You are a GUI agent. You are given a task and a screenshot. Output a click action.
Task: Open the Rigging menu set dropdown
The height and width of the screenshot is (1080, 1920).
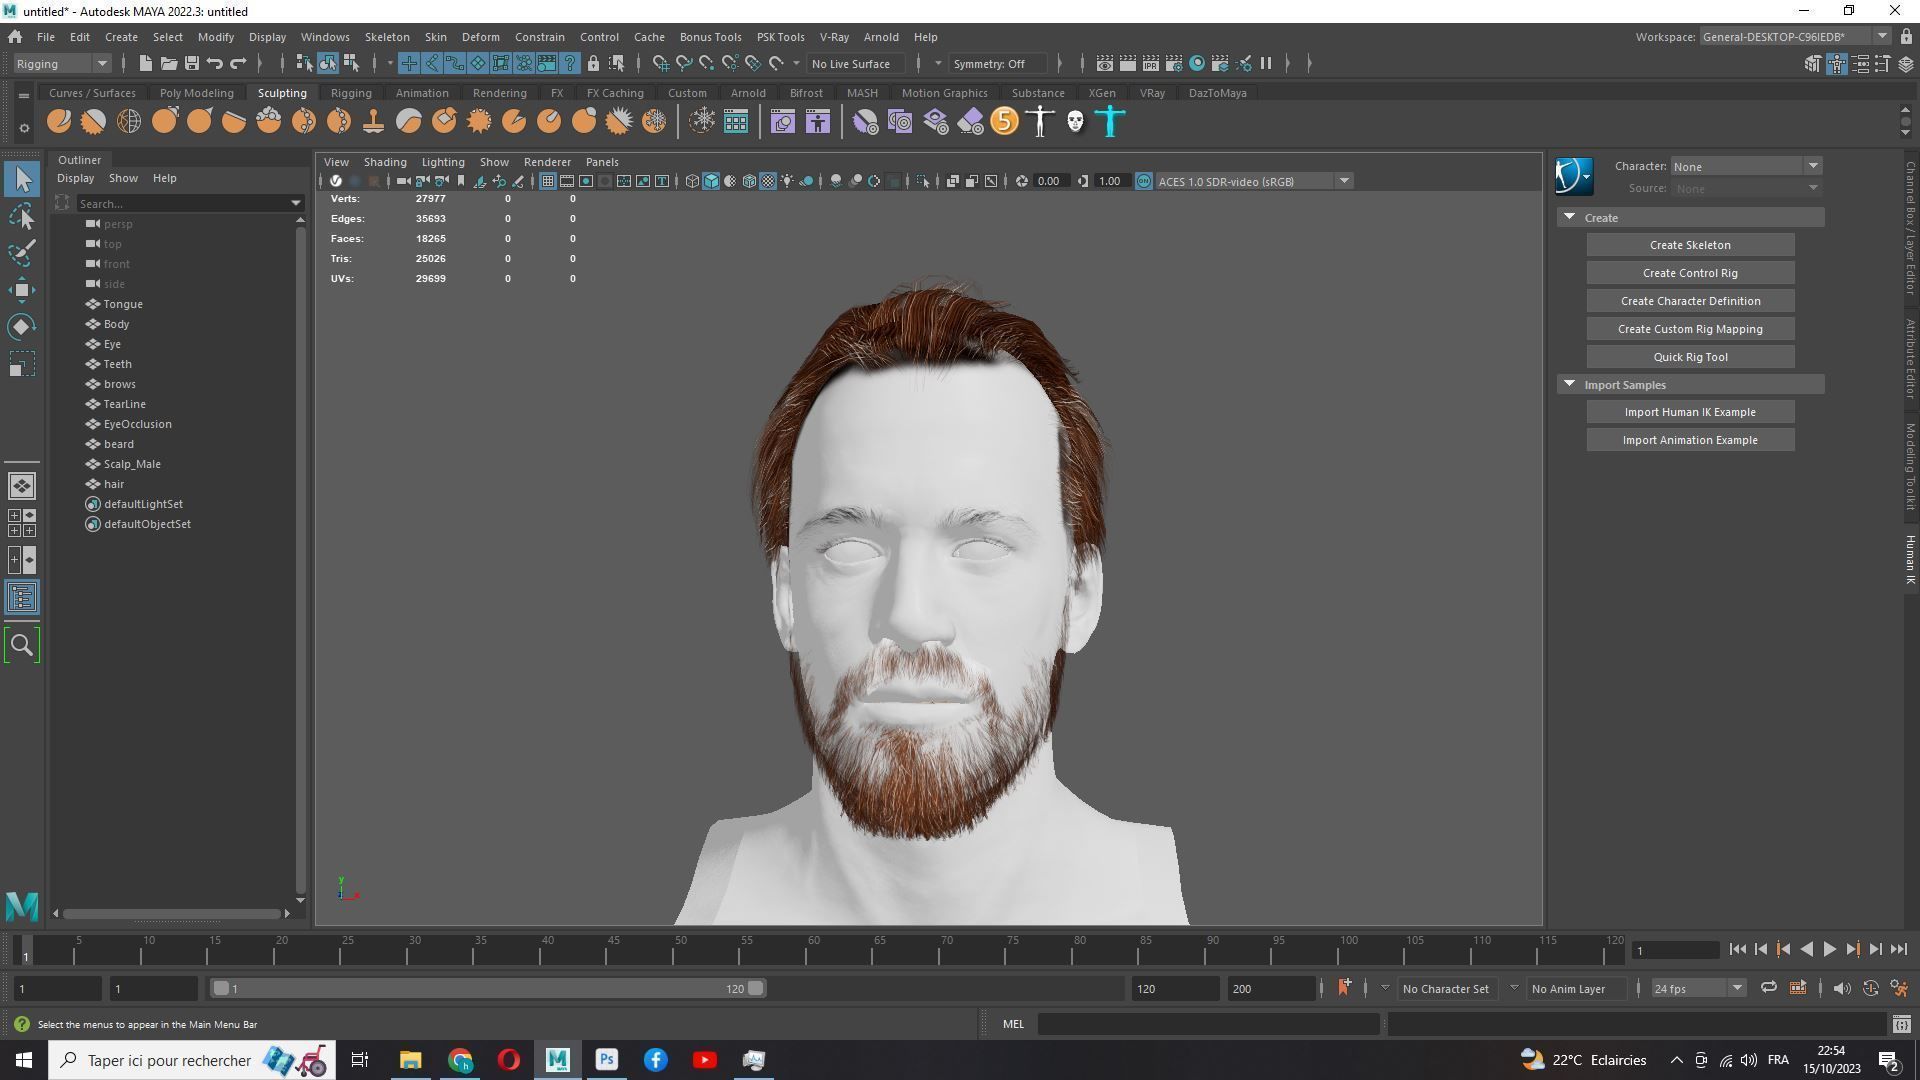point(62,63)
